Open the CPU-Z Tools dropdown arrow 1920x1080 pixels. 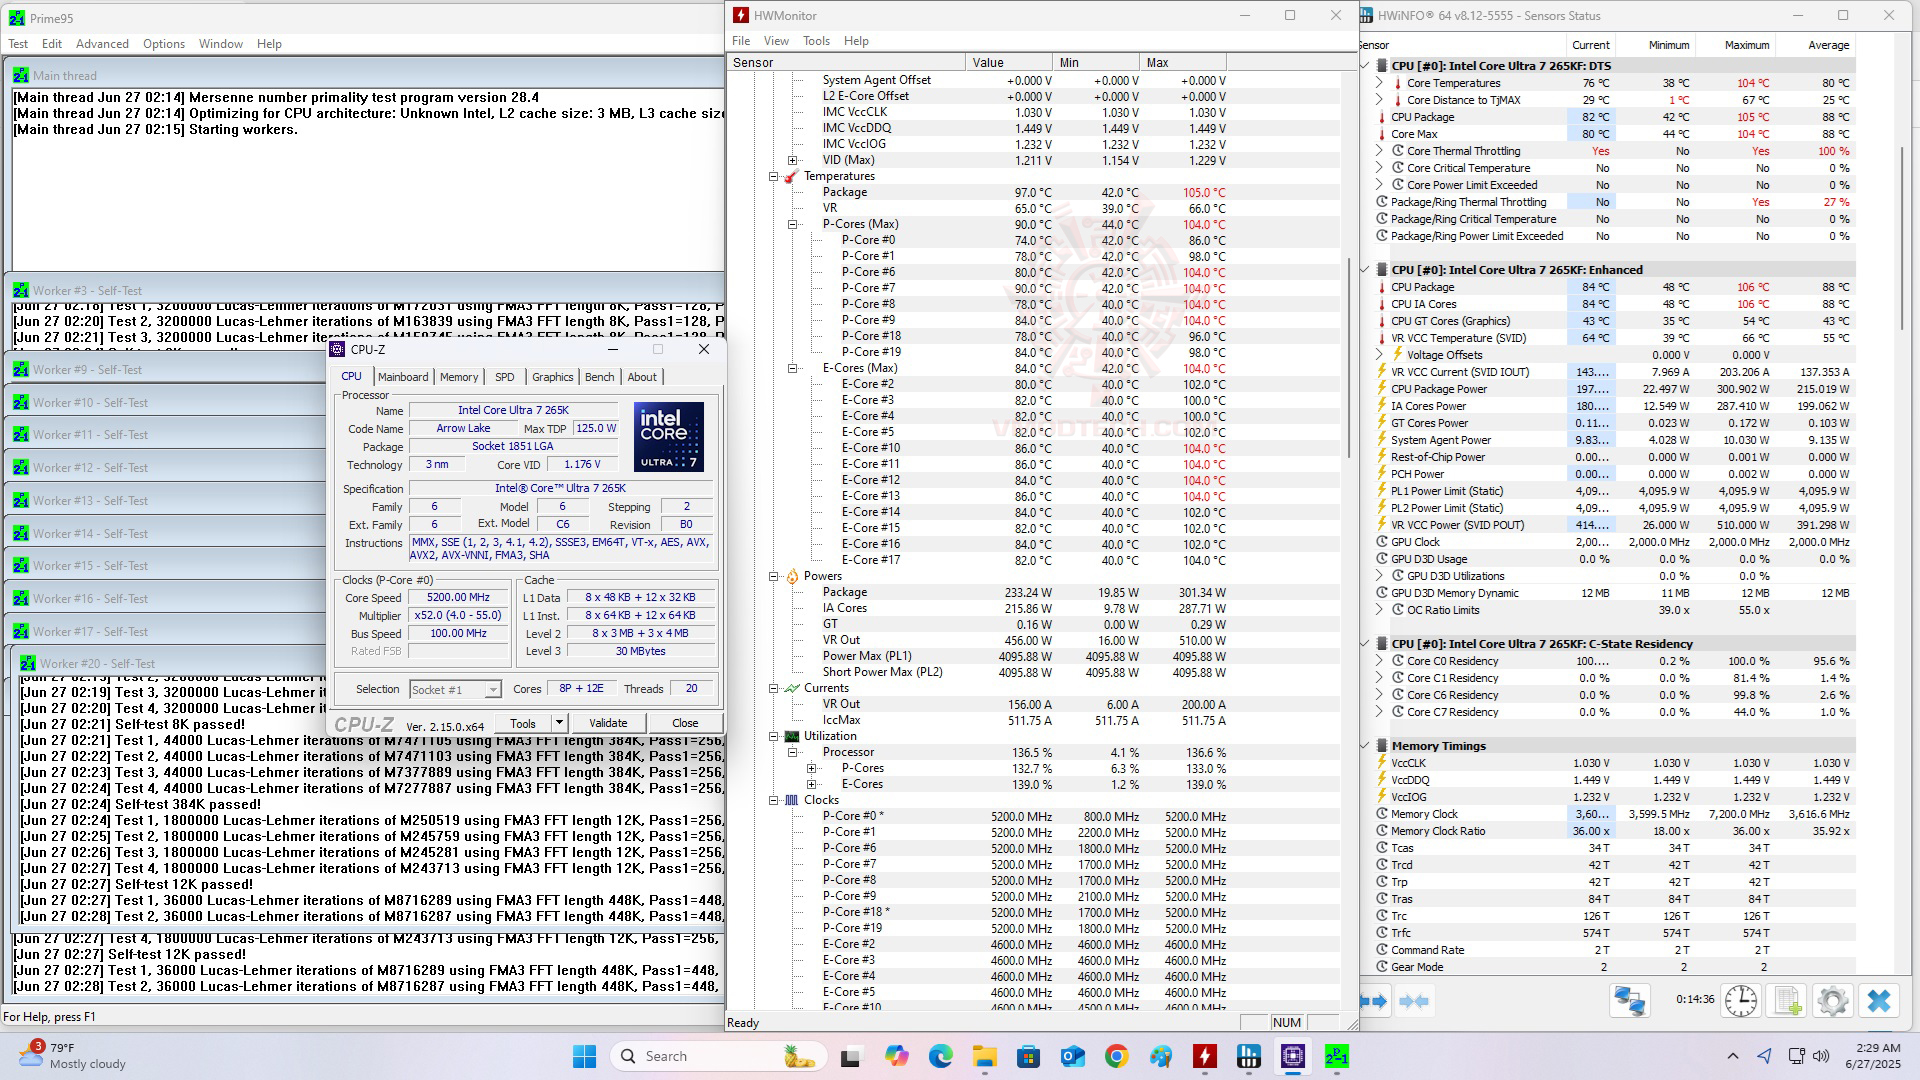559,723
